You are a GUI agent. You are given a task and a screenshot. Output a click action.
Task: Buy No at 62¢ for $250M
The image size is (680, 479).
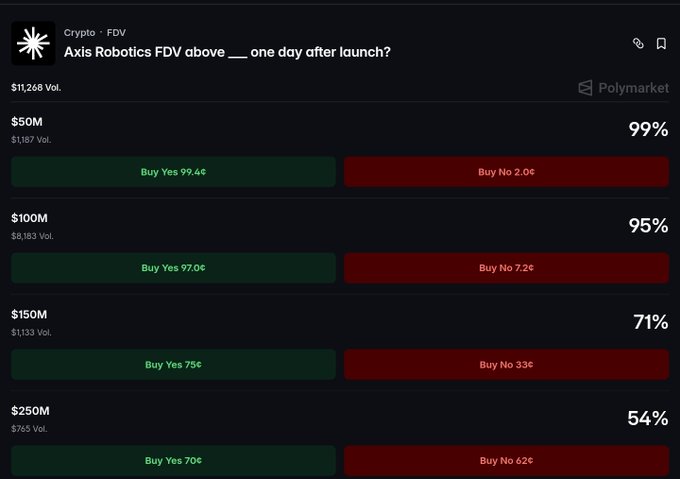(x=507, y=460)
